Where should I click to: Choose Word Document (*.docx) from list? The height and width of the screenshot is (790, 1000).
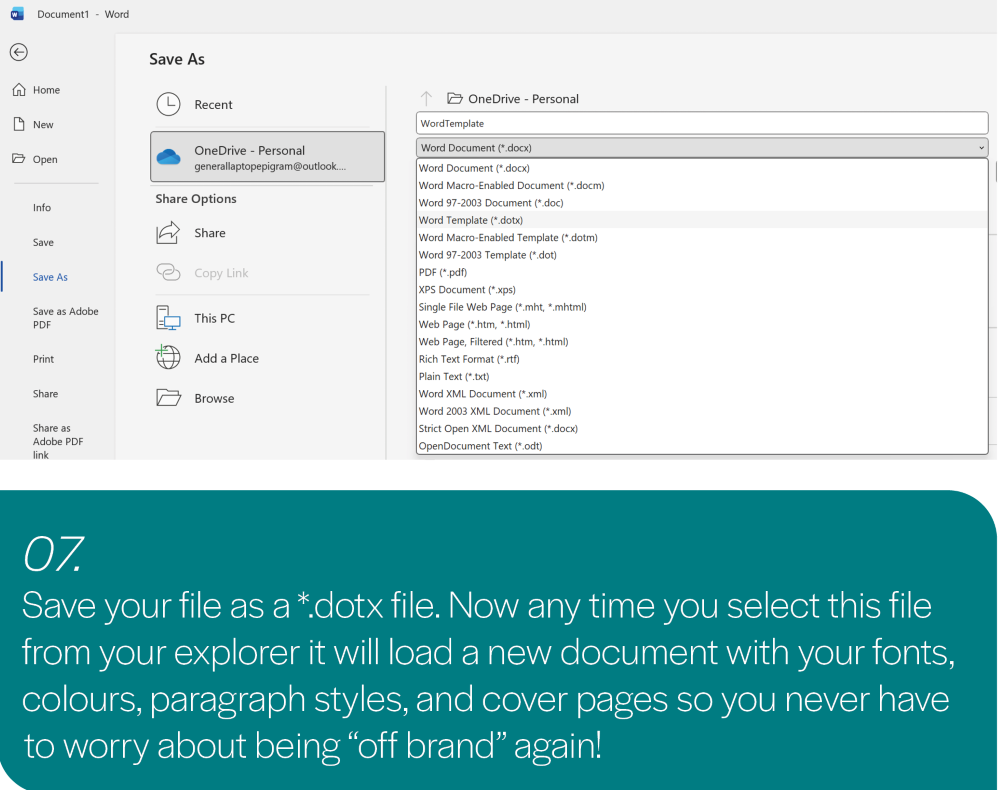coord(702,168)
